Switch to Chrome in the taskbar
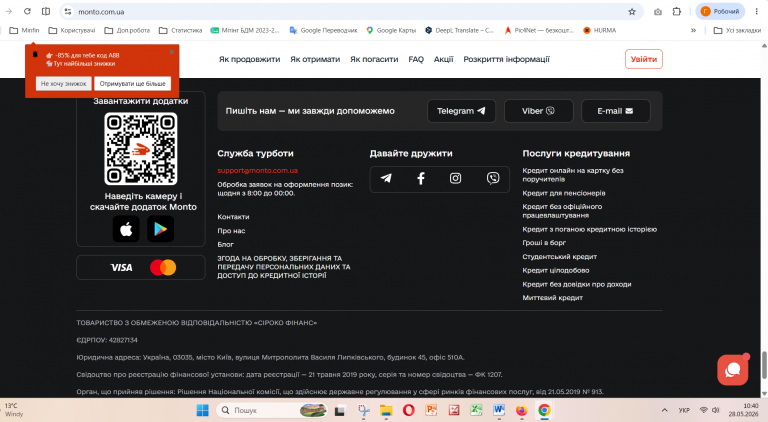This screenshot has height=422, width=768. pos(544,410)
